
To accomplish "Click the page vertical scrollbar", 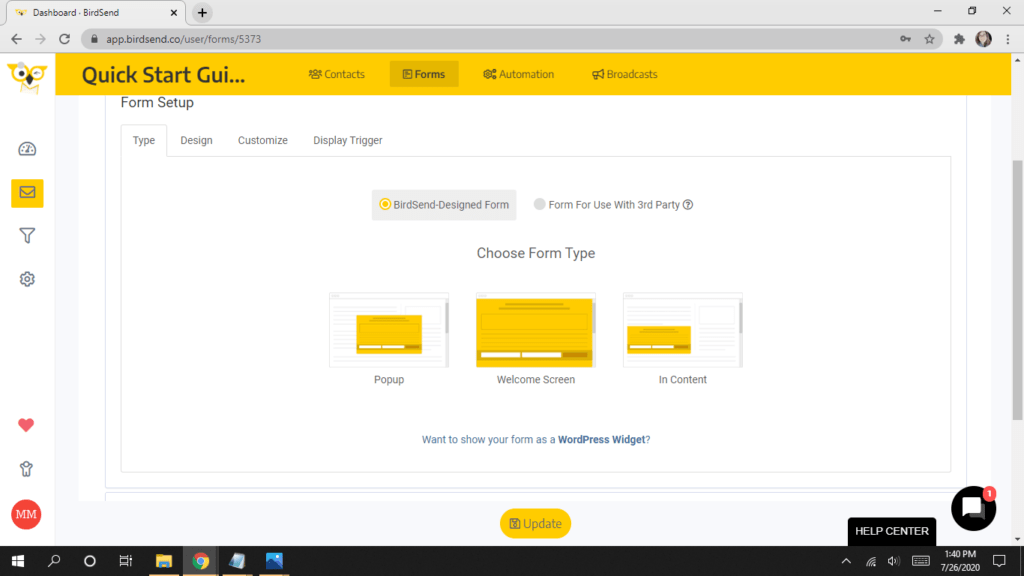I will (1017, 291).
